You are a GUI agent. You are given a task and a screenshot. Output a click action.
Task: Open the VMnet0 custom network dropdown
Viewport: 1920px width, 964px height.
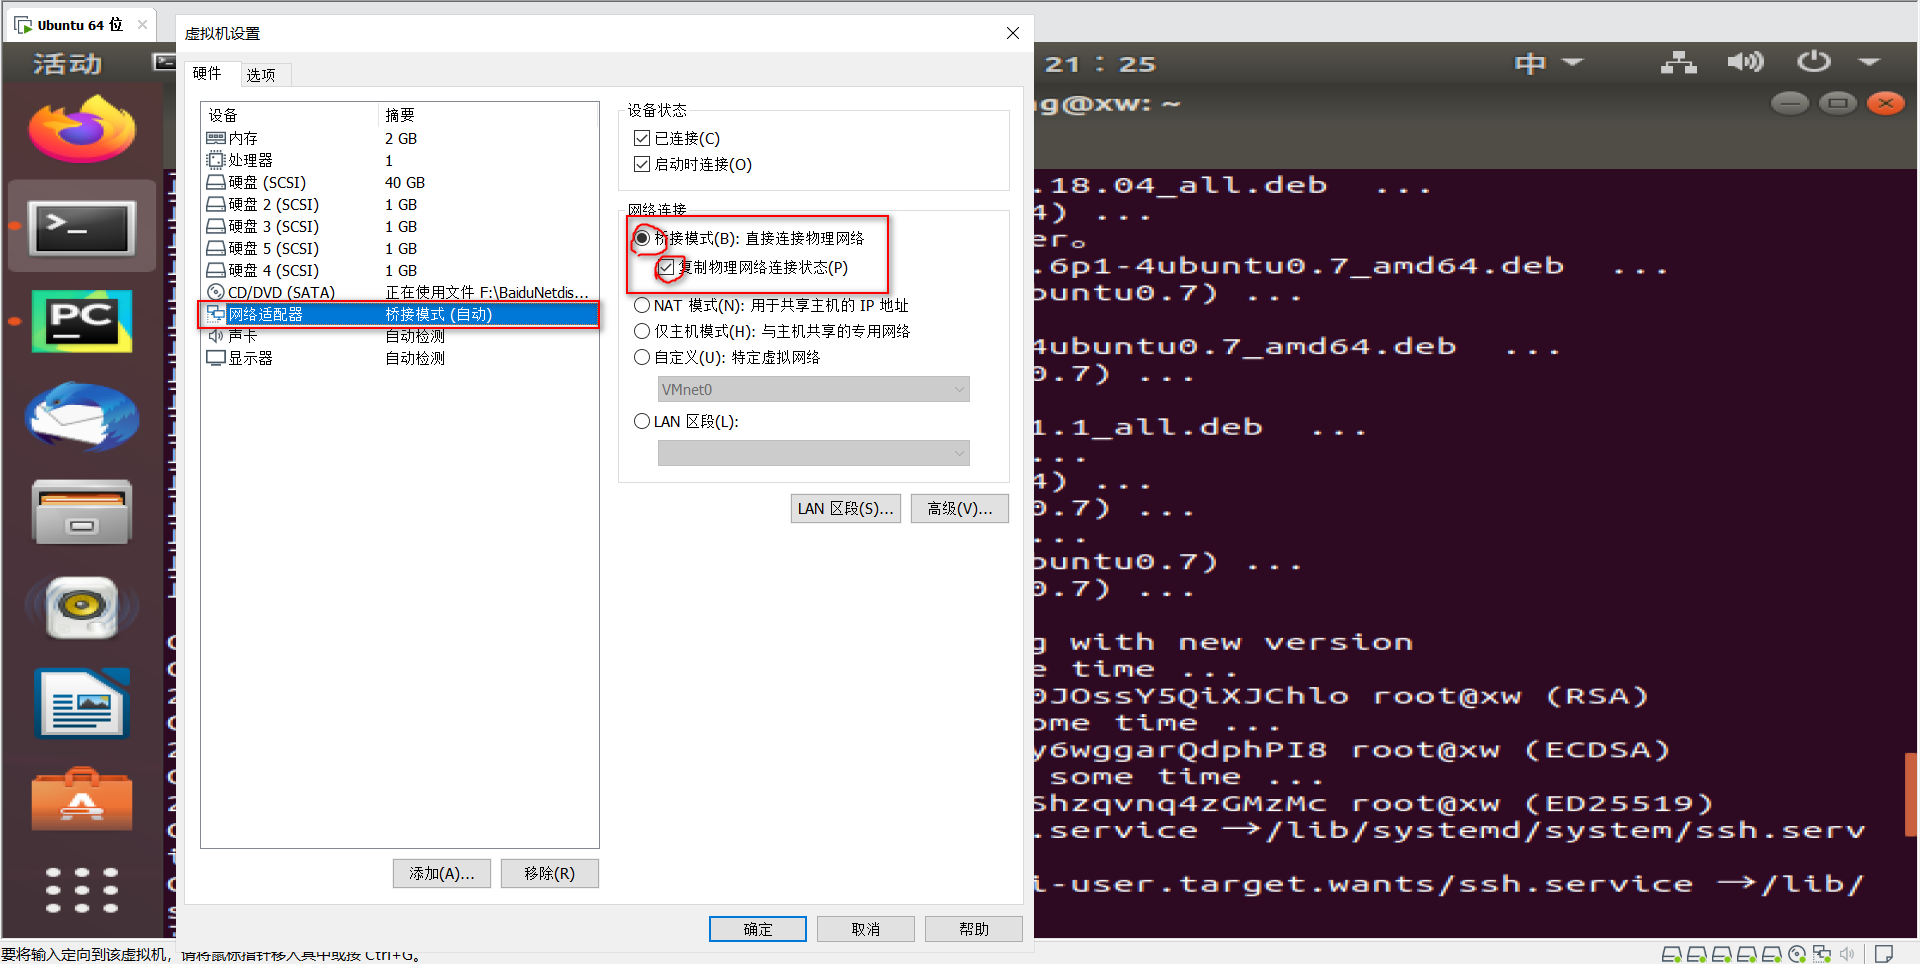(x=813, y=389)
